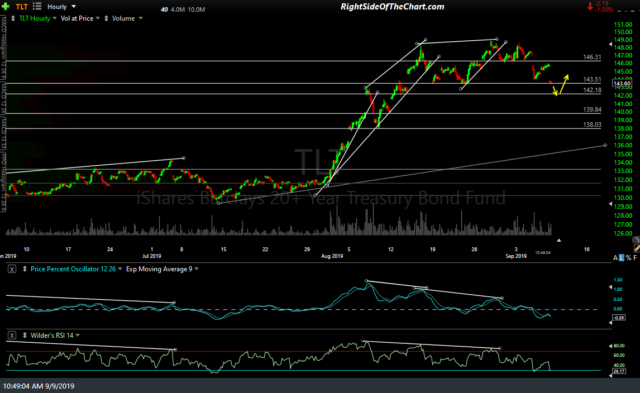Click the Jul 2019 date axis label
The width and height of the screenshot is (640, 393).
151,256
